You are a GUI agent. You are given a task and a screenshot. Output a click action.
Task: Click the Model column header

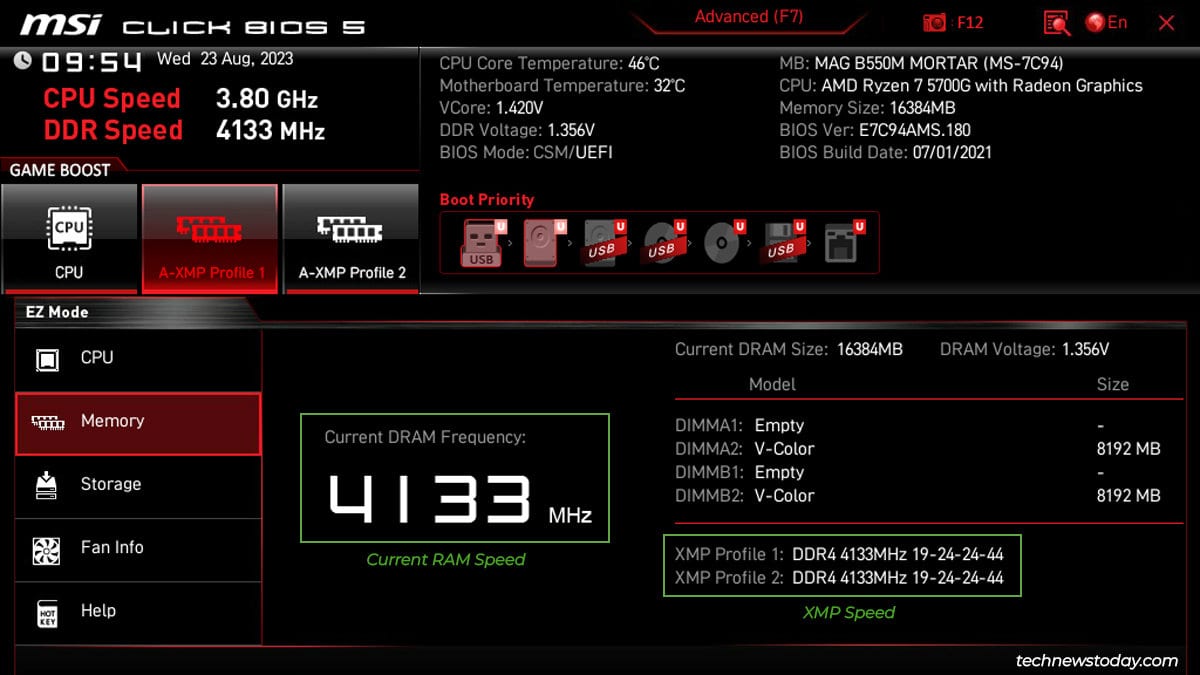click(772, 385)
